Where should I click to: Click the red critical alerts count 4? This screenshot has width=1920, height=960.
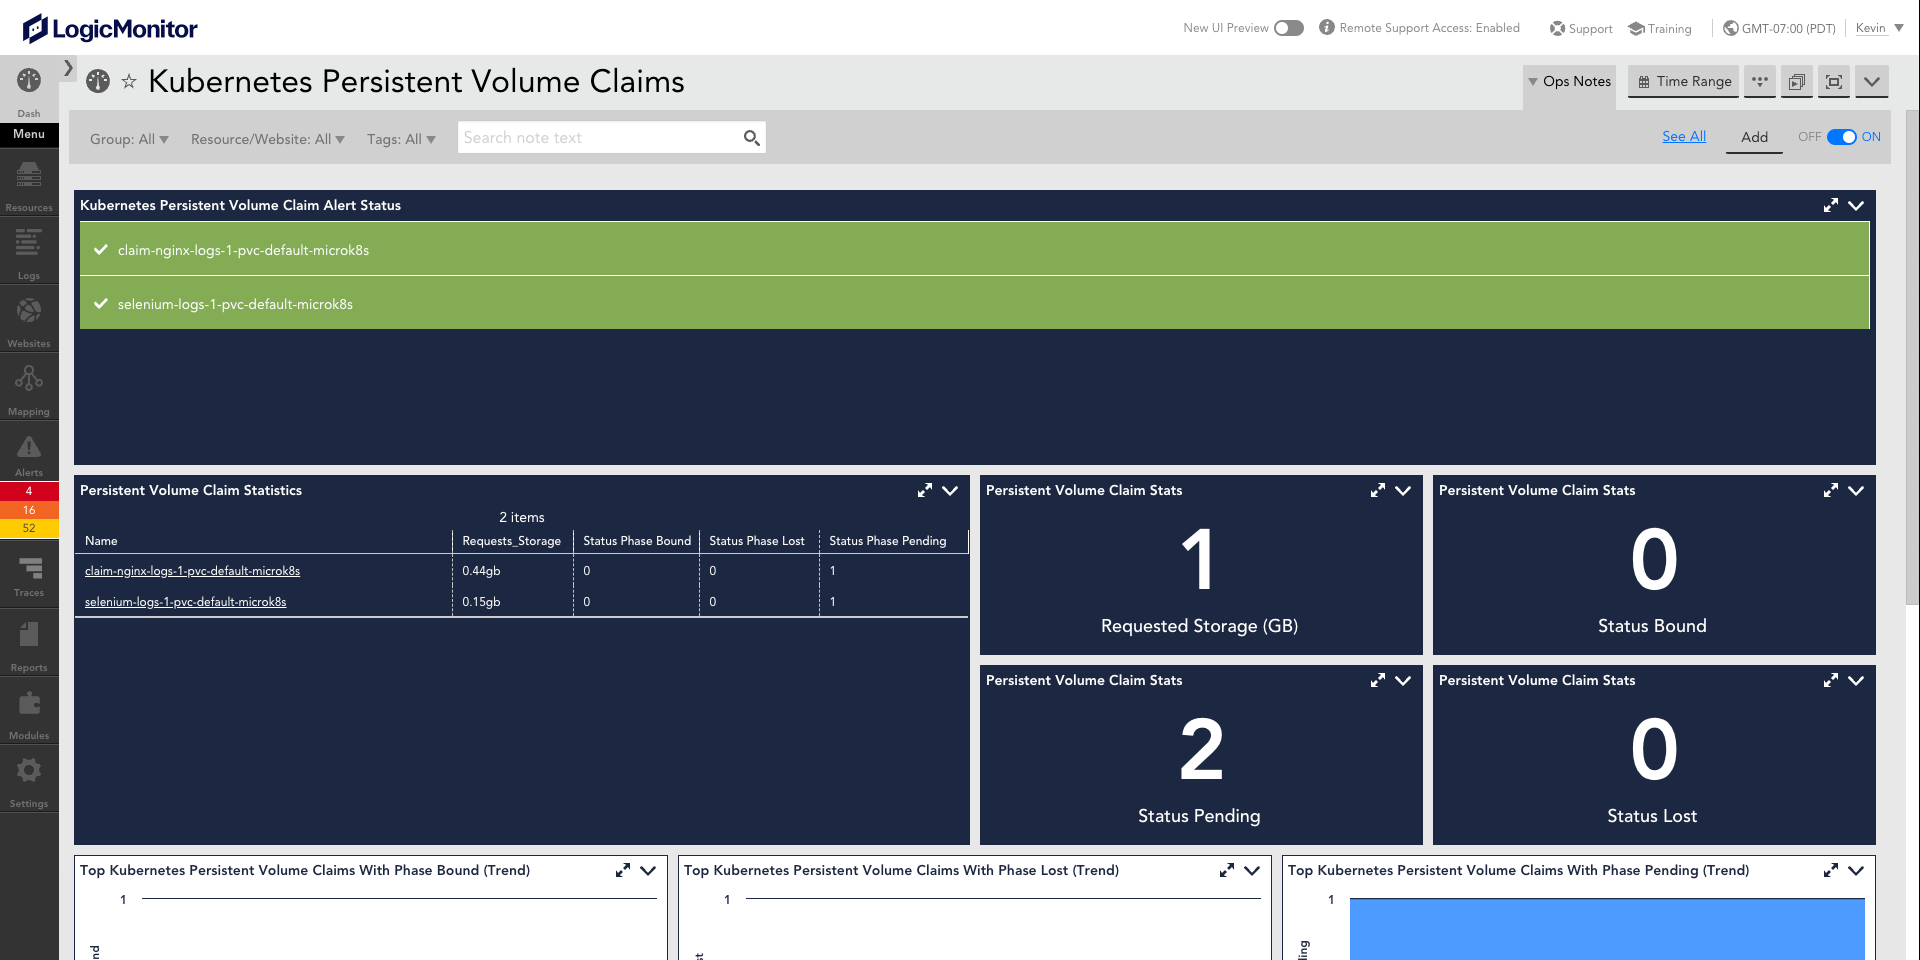click(x=29, y=491)
